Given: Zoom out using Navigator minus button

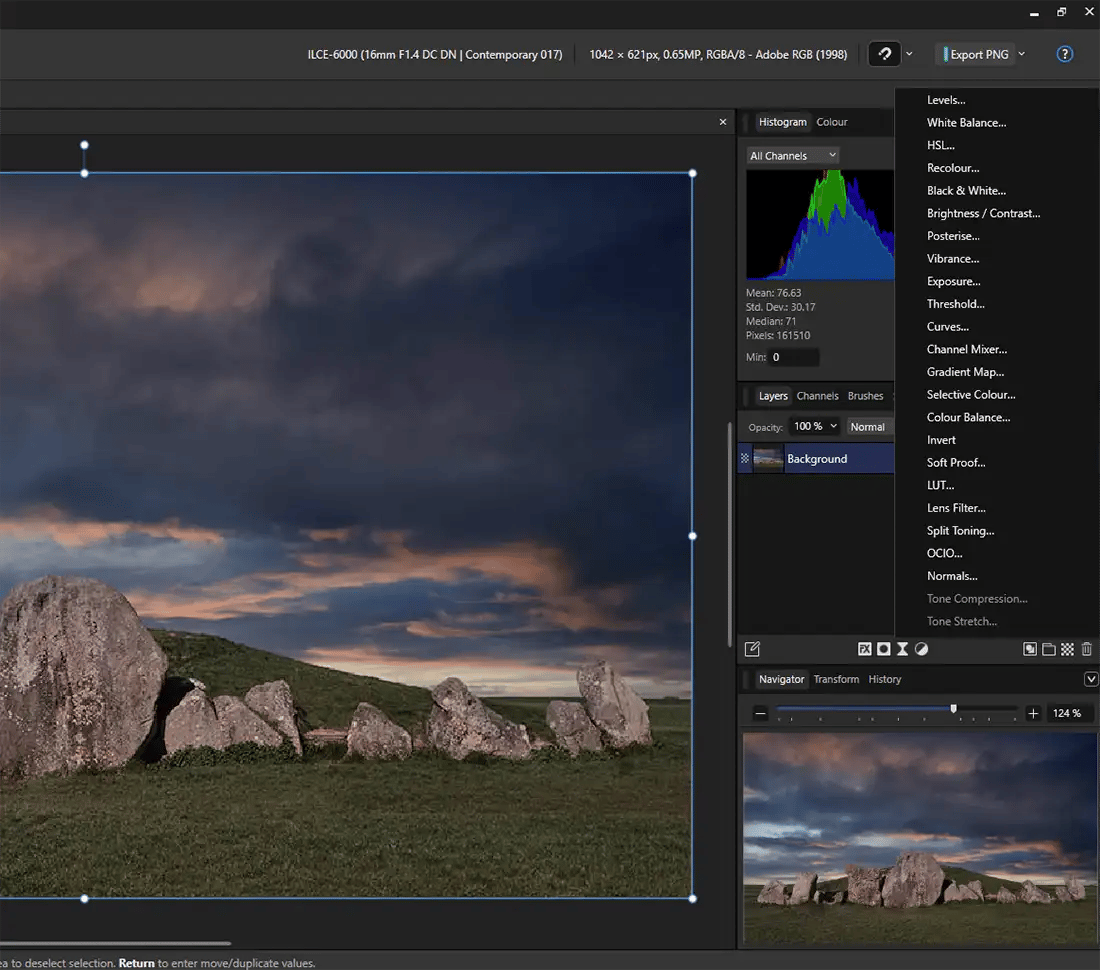Looking at the screenshot, I should (760, 713).
